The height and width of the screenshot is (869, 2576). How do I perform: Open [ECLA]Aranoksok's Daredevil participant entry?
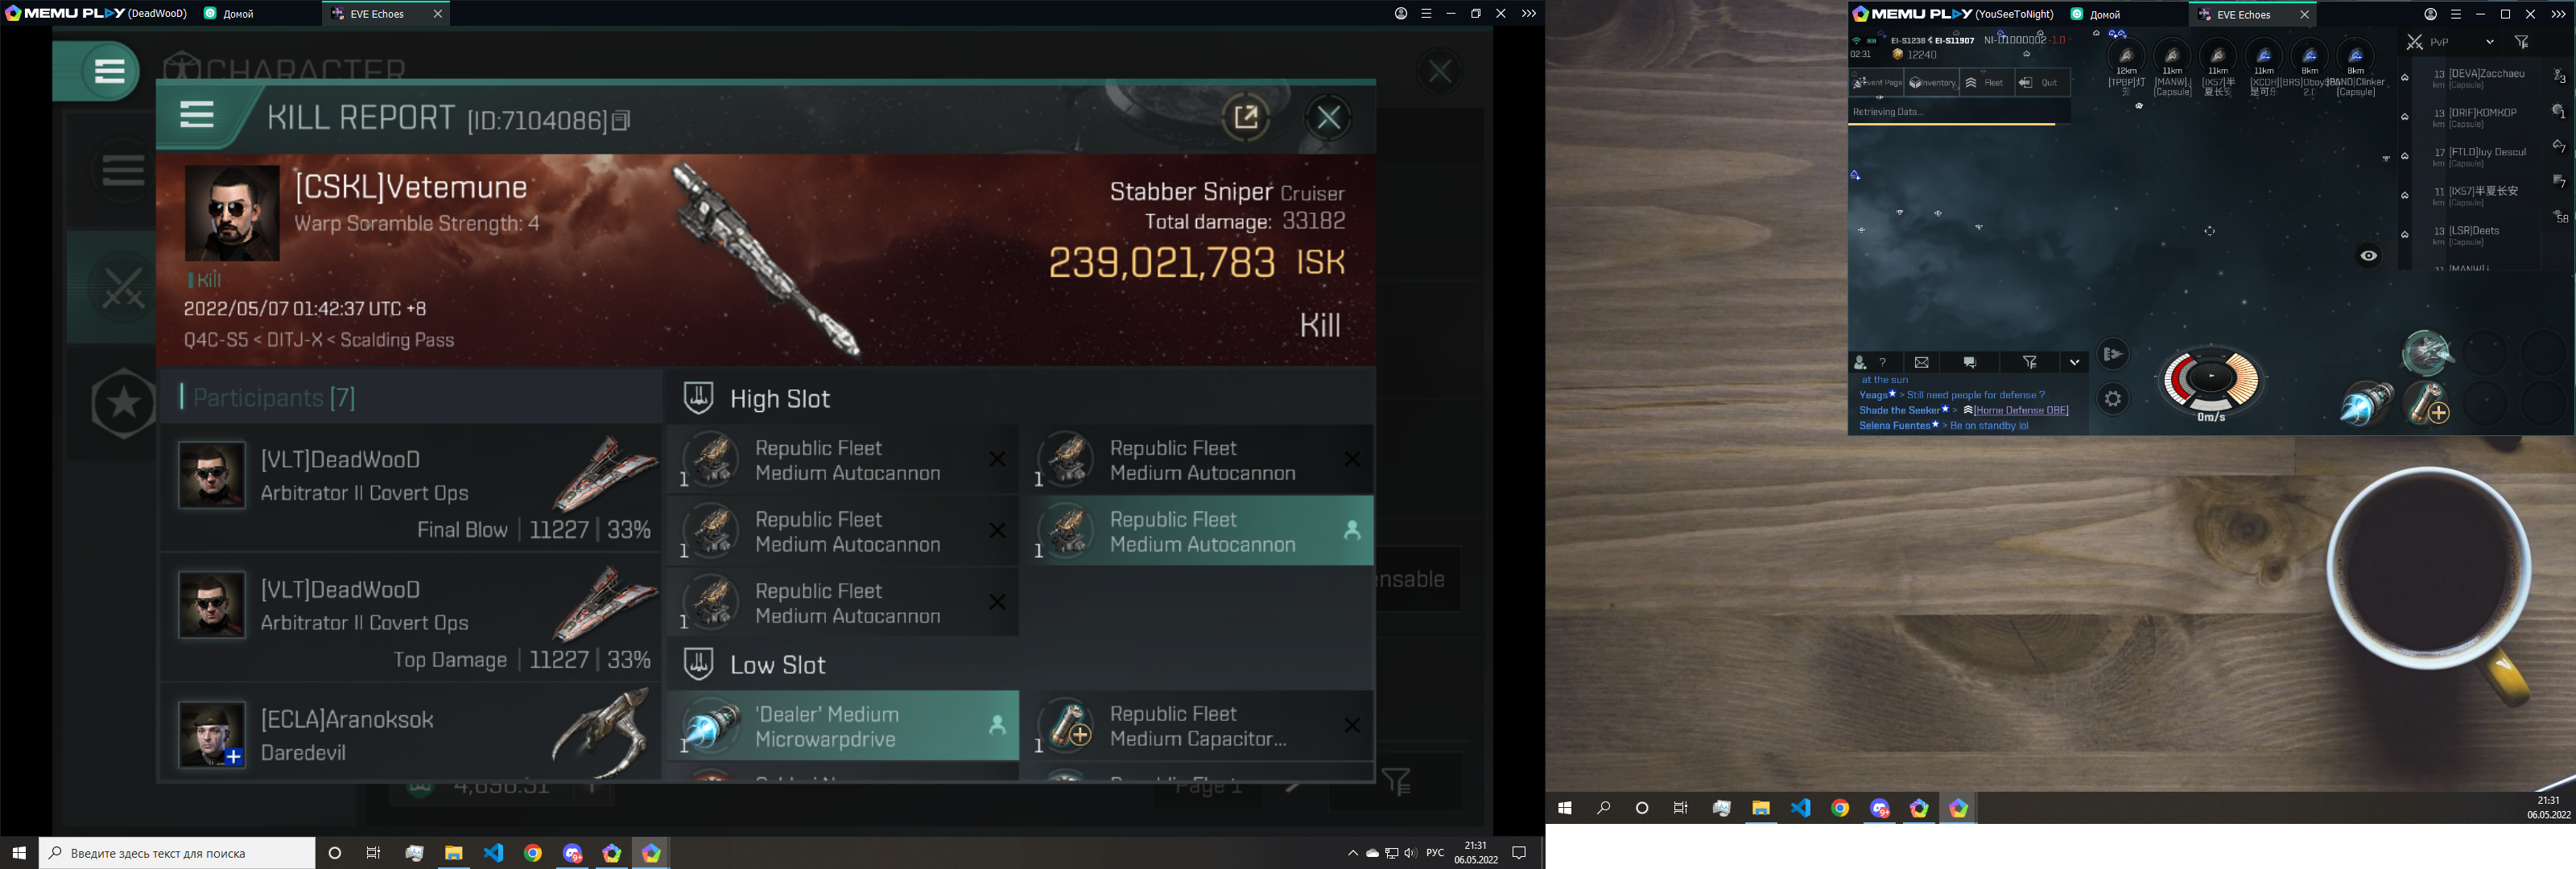(x=410, y=734)
